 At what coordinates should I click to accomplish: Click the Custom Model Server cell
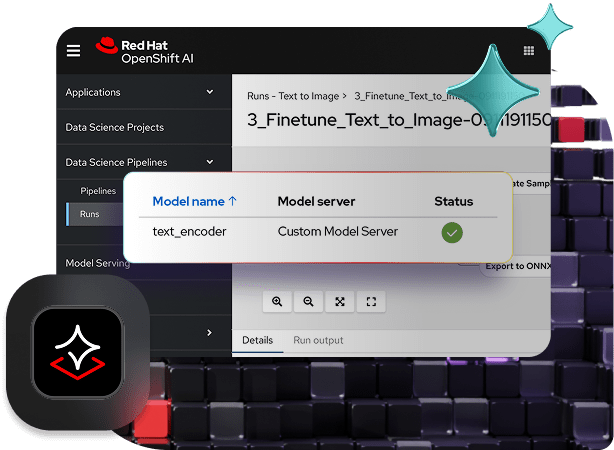tap(338, 231)
